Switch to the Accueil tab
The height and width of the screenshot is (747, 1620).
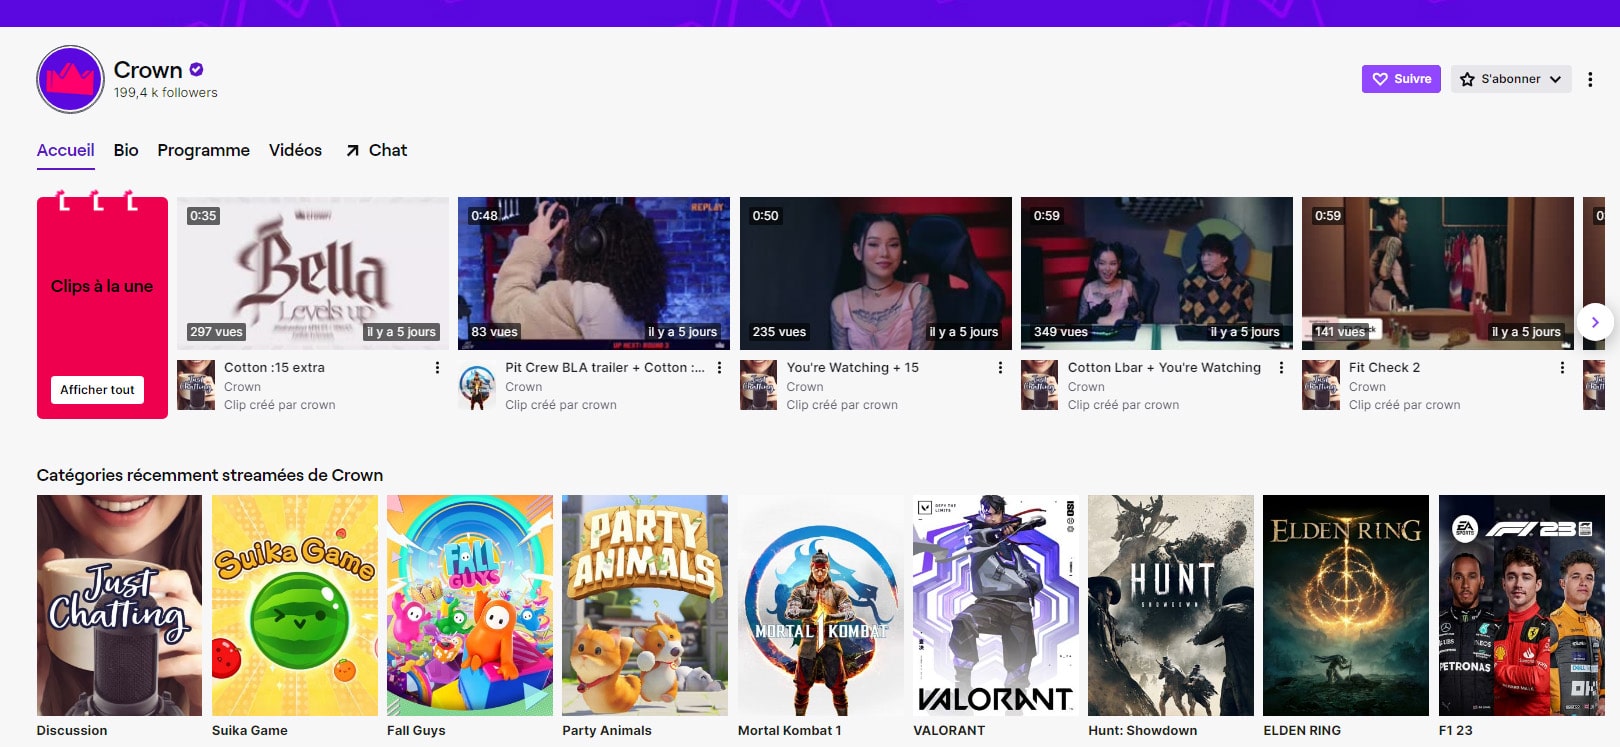[x=66, y=150]
